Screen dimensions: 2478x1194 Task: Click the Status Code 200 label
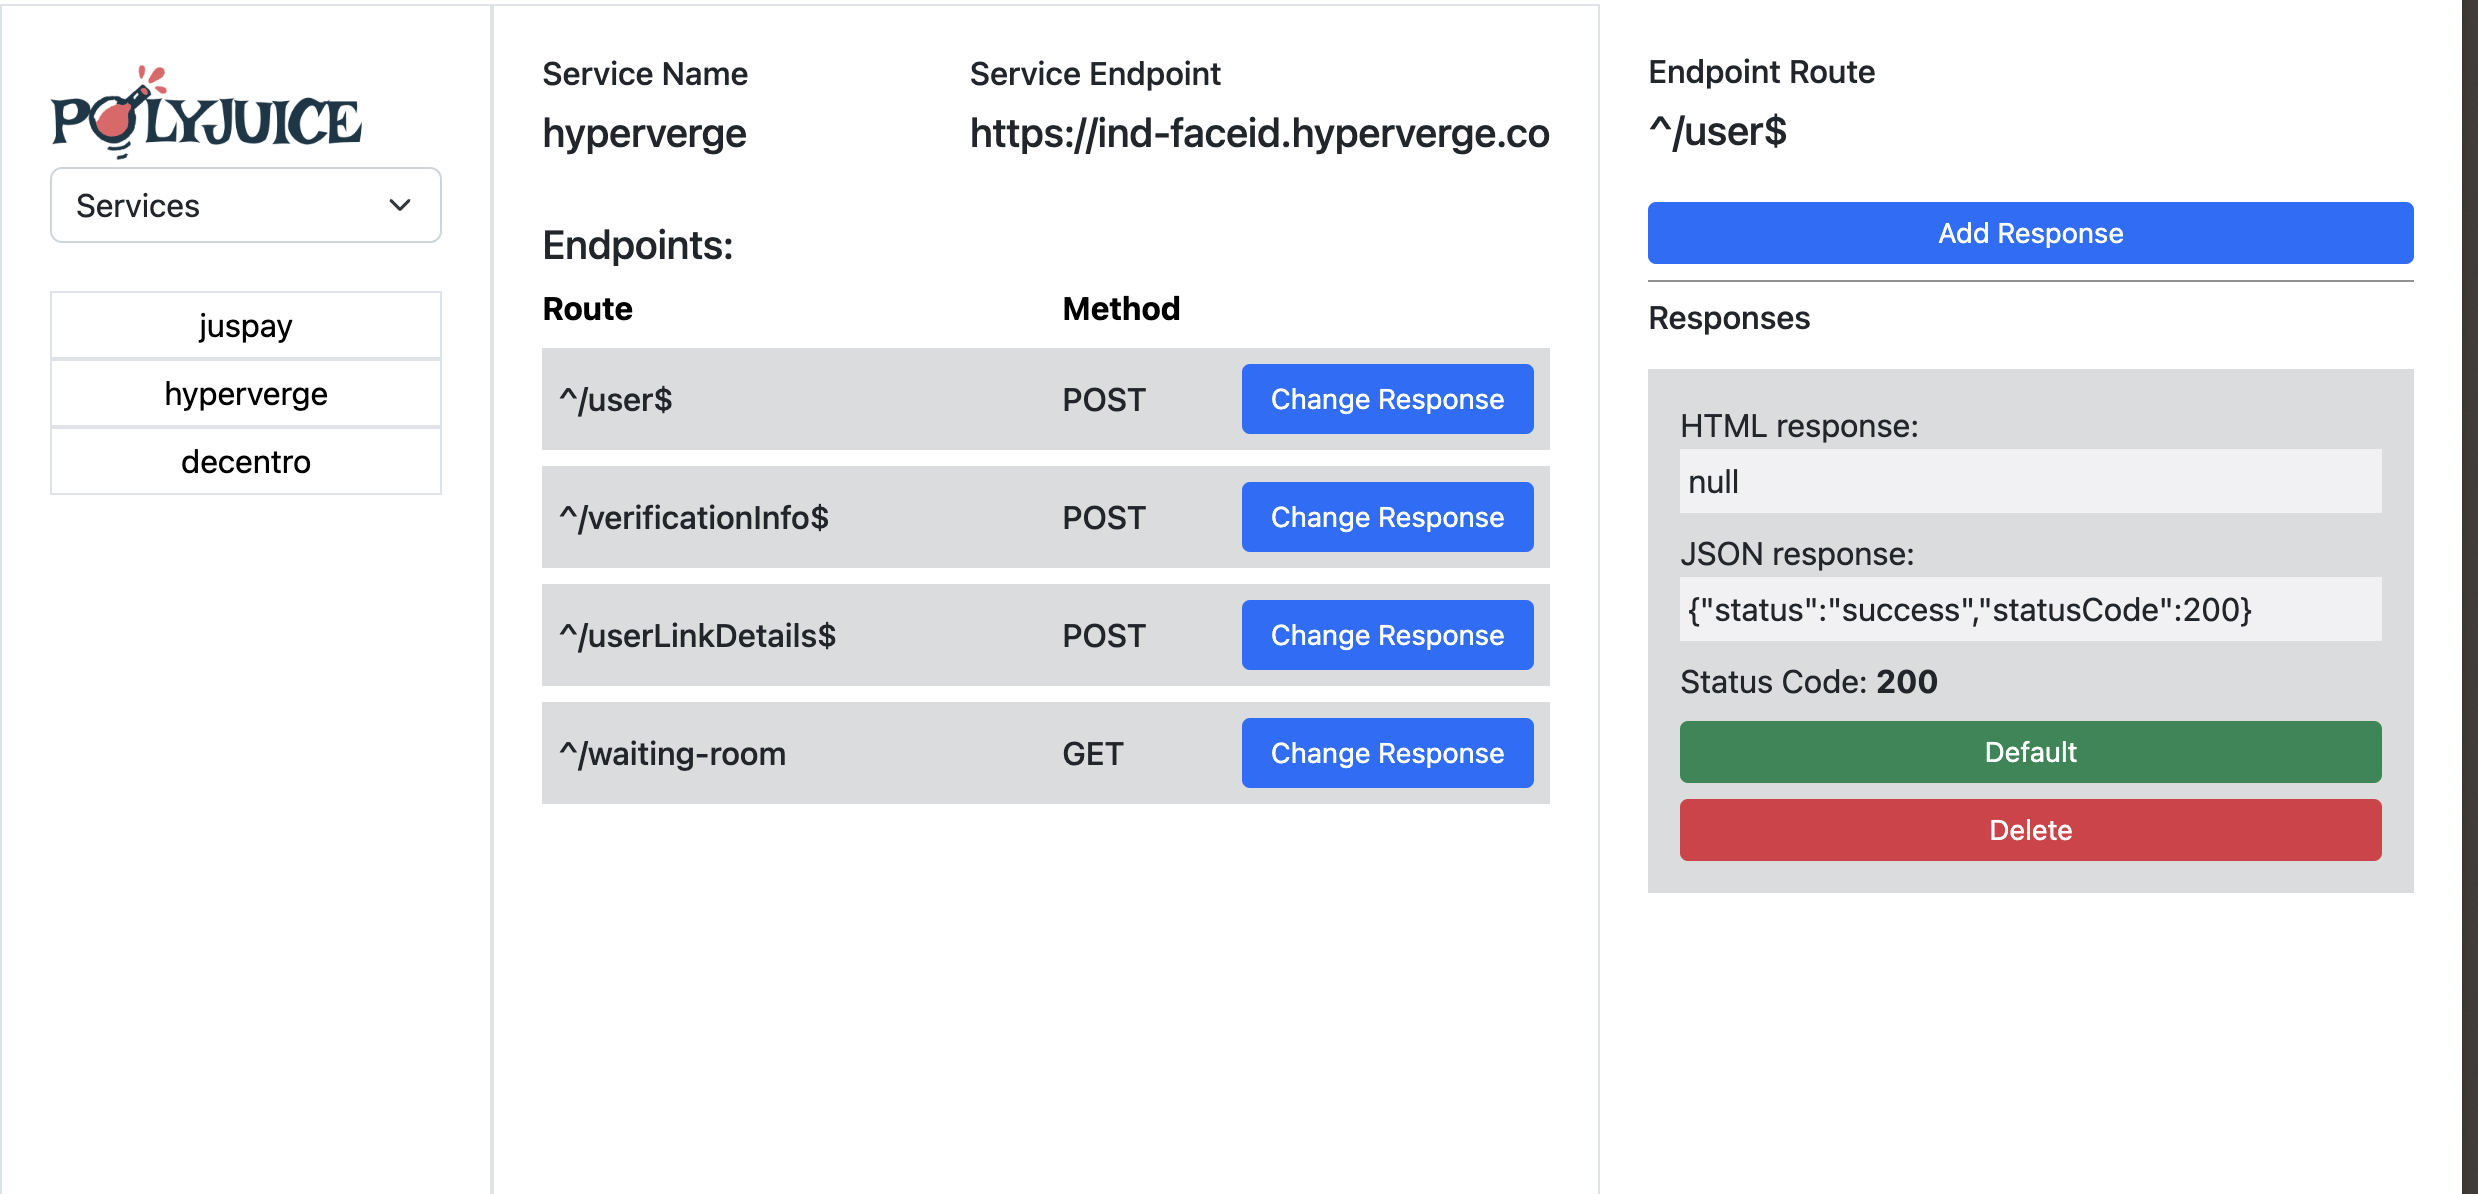1808,681
